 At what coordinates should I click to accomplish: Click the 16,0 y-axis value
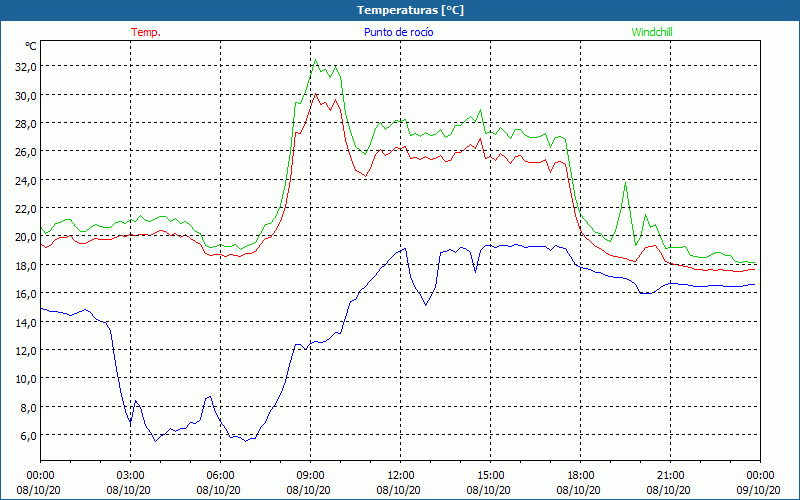(x=26, y=294)
